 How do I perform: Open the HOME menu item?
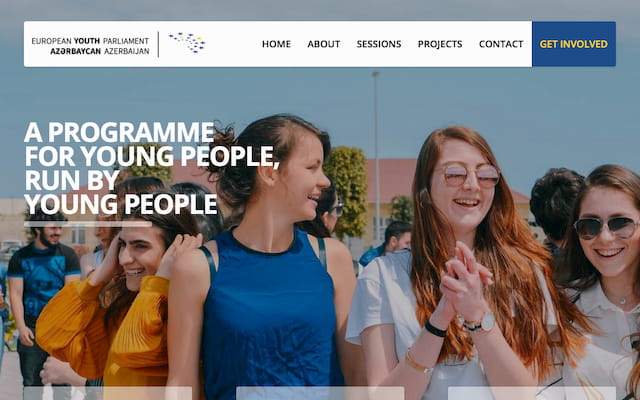click(x=276, y=44)
